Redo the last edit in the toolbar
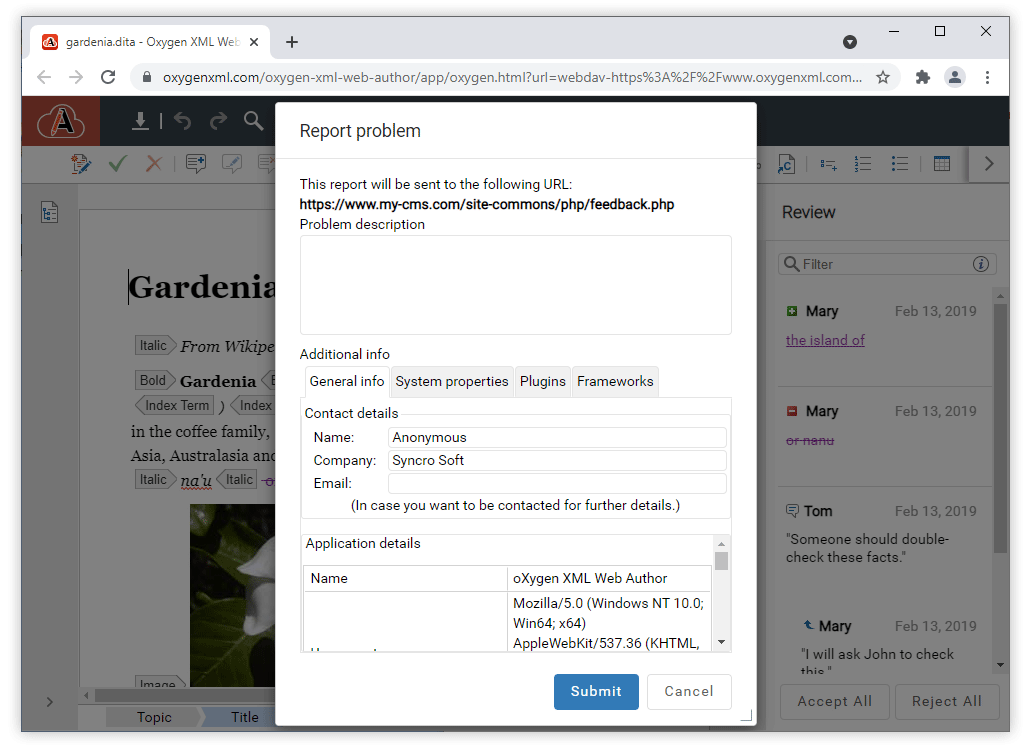 click(218, 121)
